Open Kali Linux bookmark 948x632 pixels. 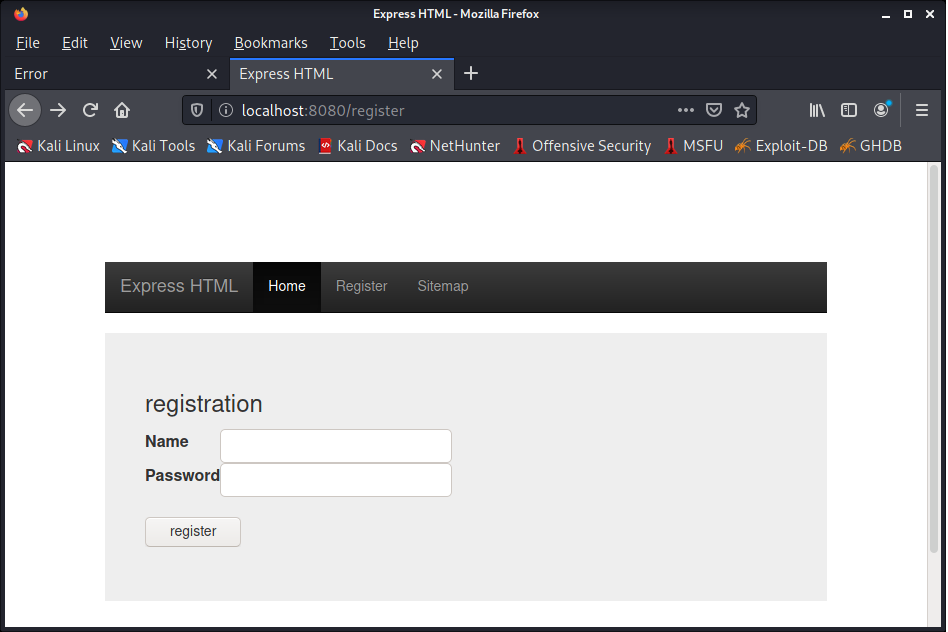pyautogui.click(x=58, y=146)
